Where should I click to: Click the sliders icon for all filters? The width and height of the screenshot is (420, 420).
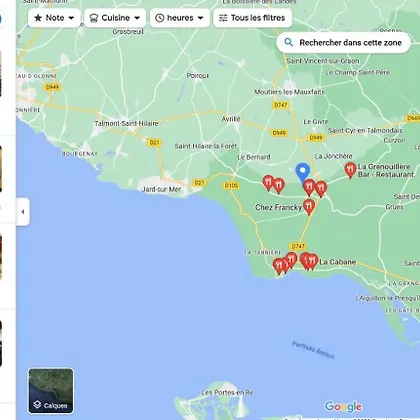pos(223,18)
